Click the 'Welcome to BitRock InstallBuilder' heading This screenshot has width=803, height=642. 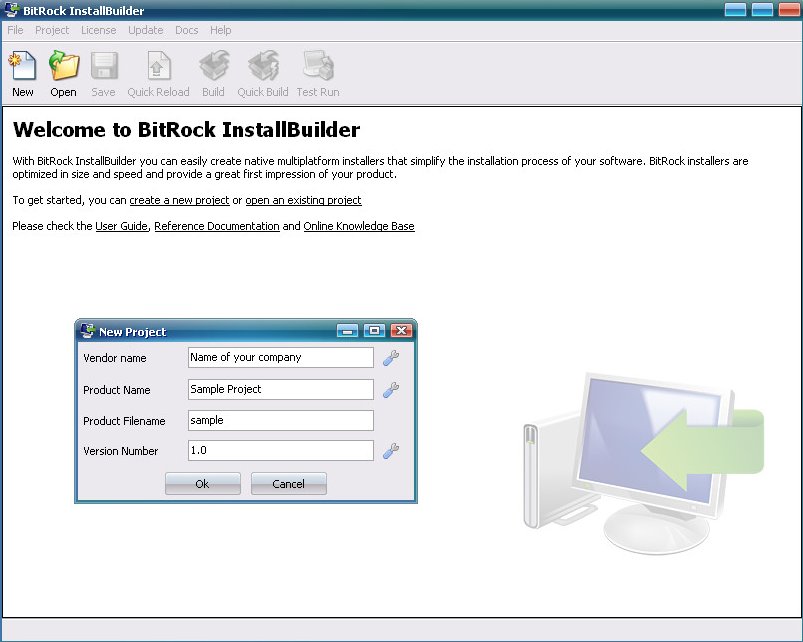point(186,130)
